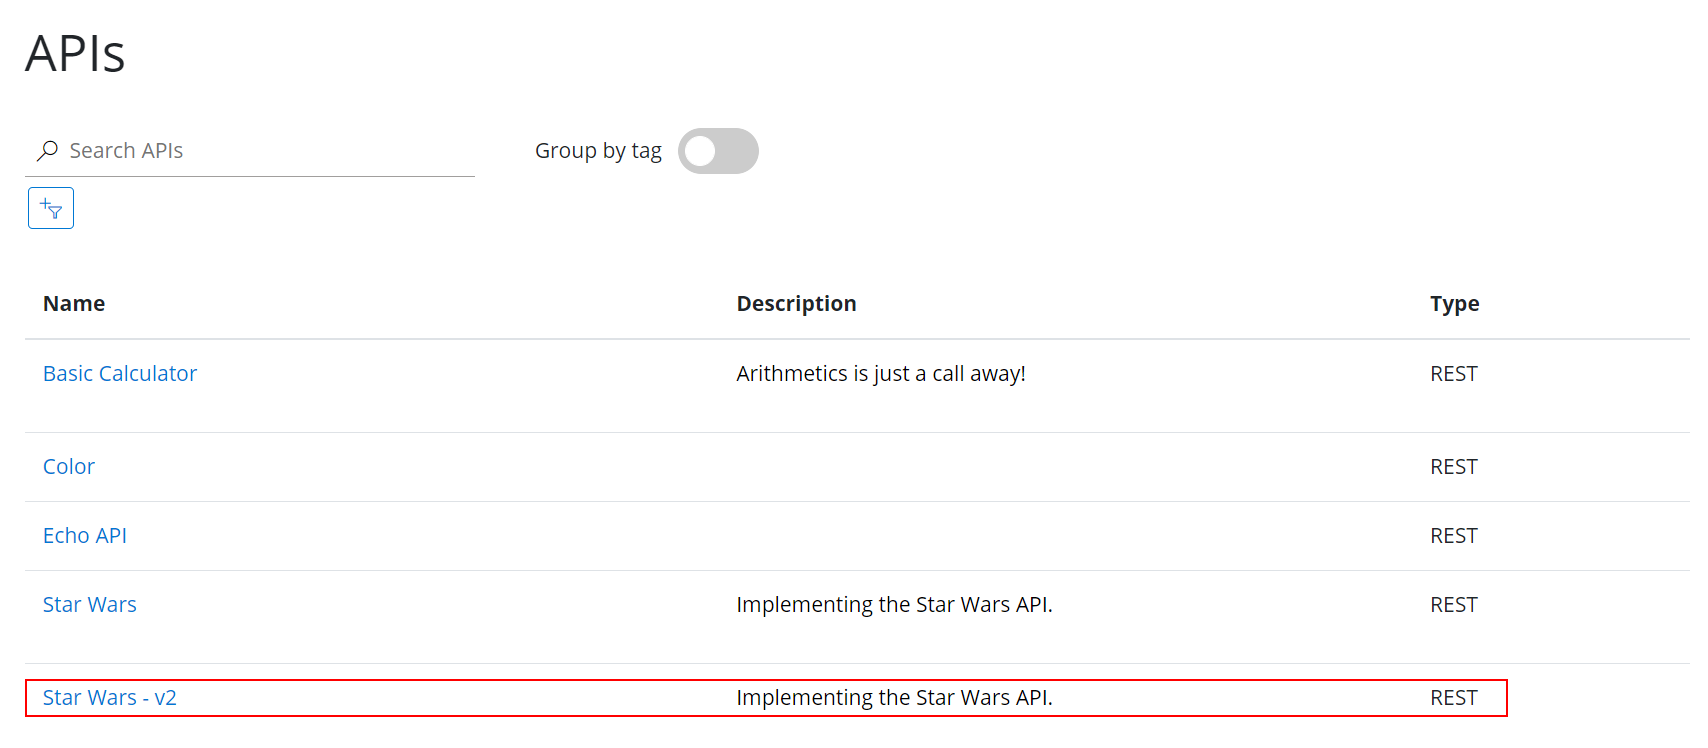Viewport: 1708px width, 748px height.
Task: Click the Group by tag label
Action: coord(598,151)
